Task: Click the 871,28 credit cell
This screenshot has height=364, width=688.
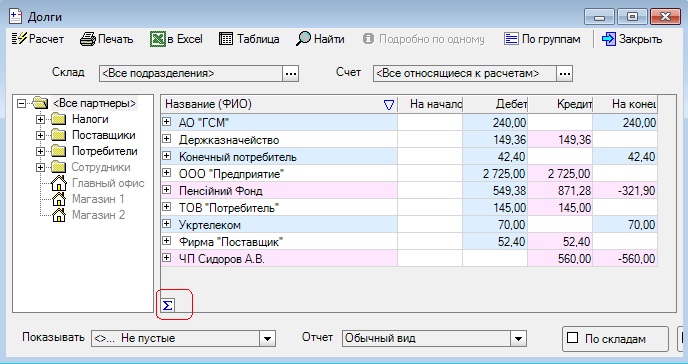Action: click(560, 190)
